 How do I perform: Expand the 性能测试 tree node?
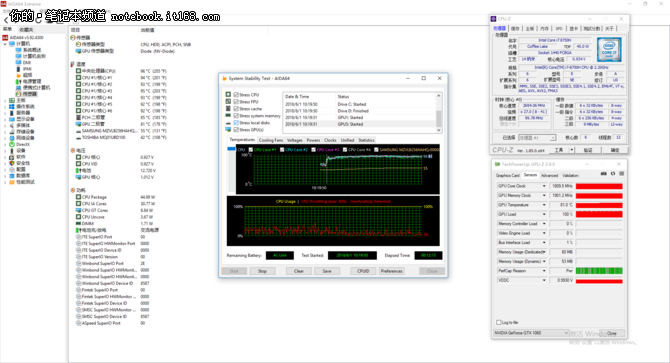point(5,182)
